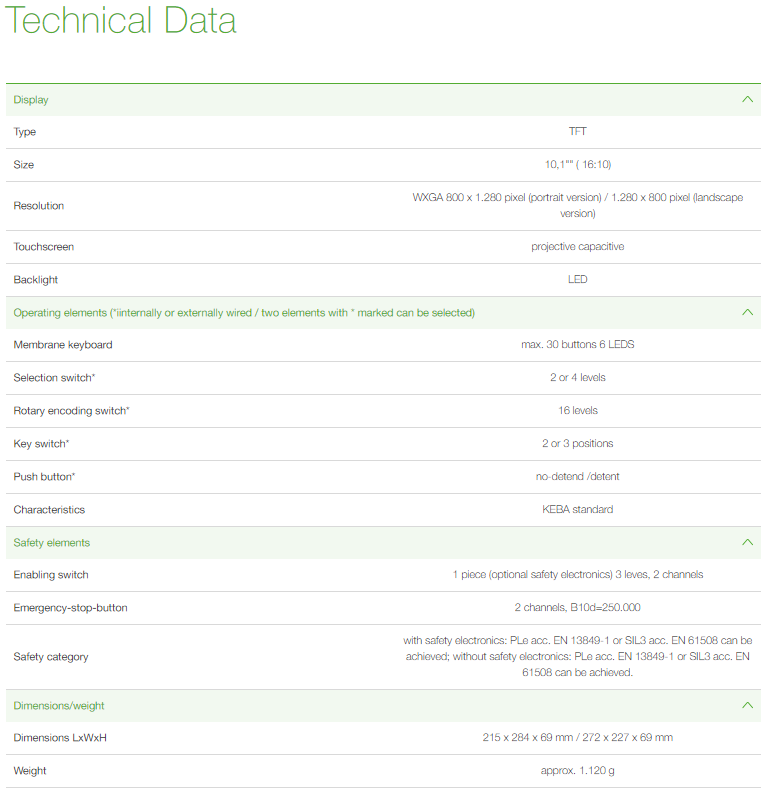The width and height of the screenshot is (769, 794).
Task: Collapse the Operating elements chevron arrow
Action: click(x=747, y=313)
